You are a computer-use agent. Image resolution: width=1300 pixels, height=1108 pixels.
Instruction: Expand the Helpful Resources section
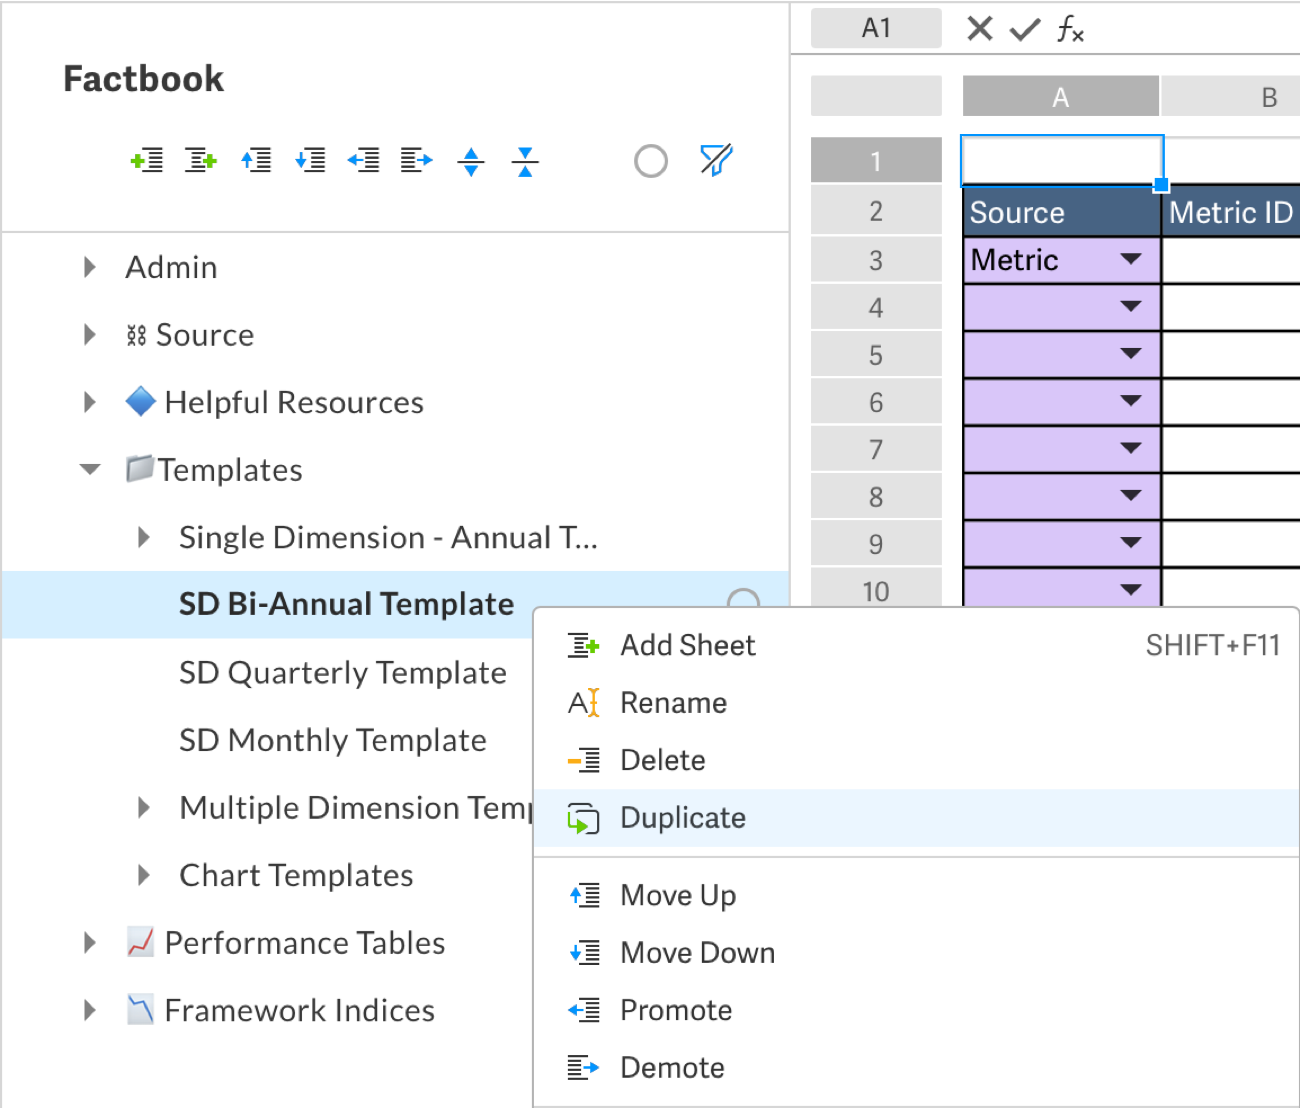[x=90, y=402]
